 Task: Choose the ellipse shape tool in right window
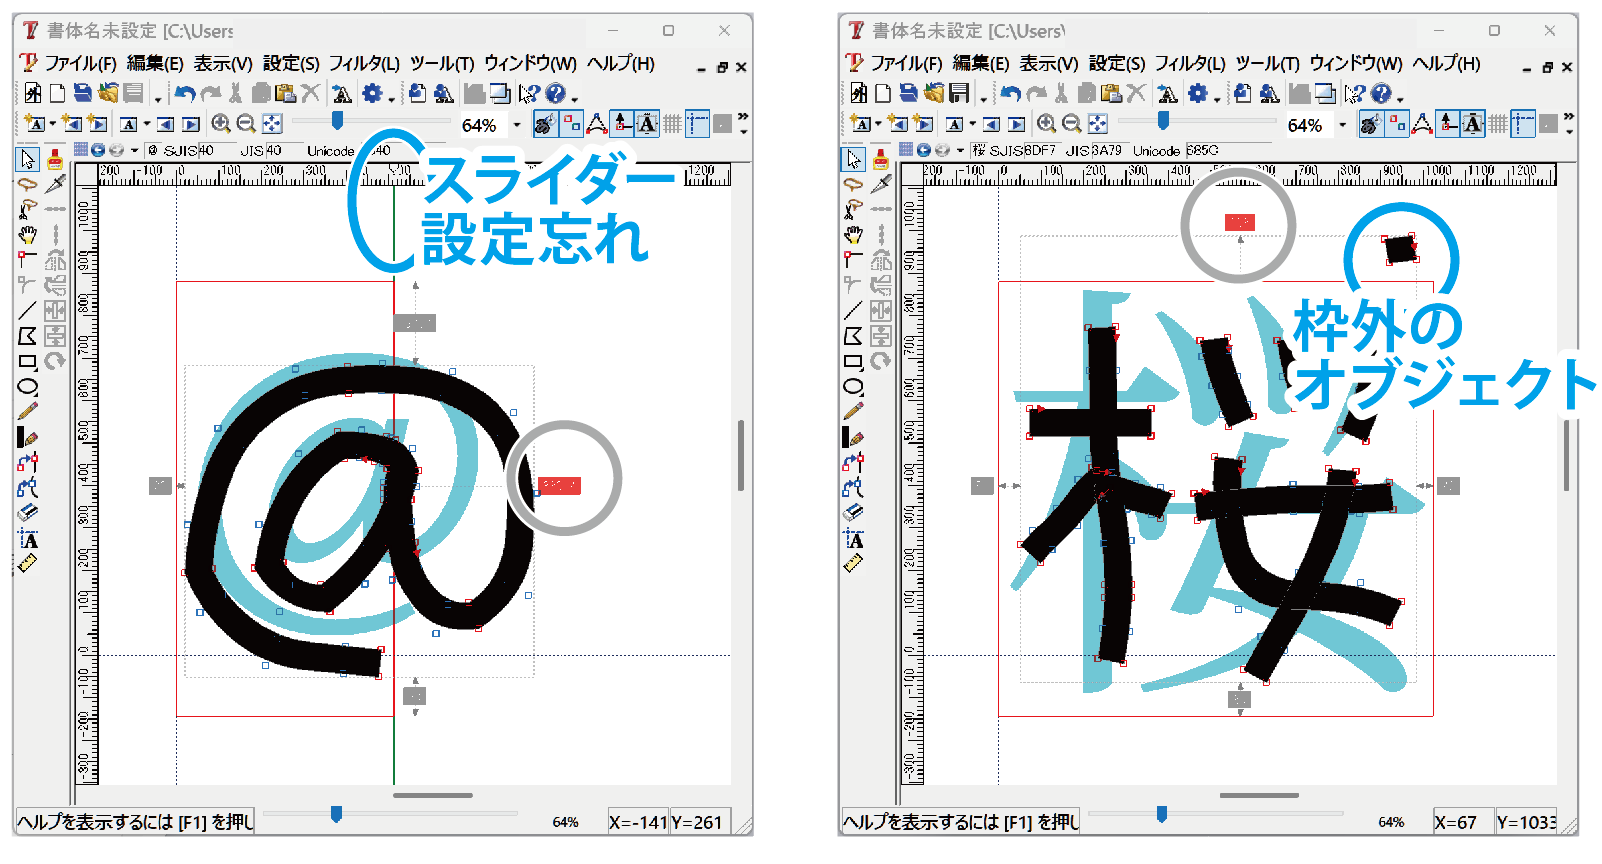point(853,387)
